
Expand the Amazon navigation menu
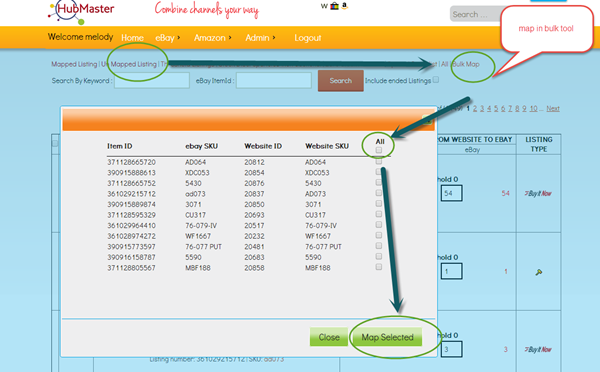pos(213,38)
